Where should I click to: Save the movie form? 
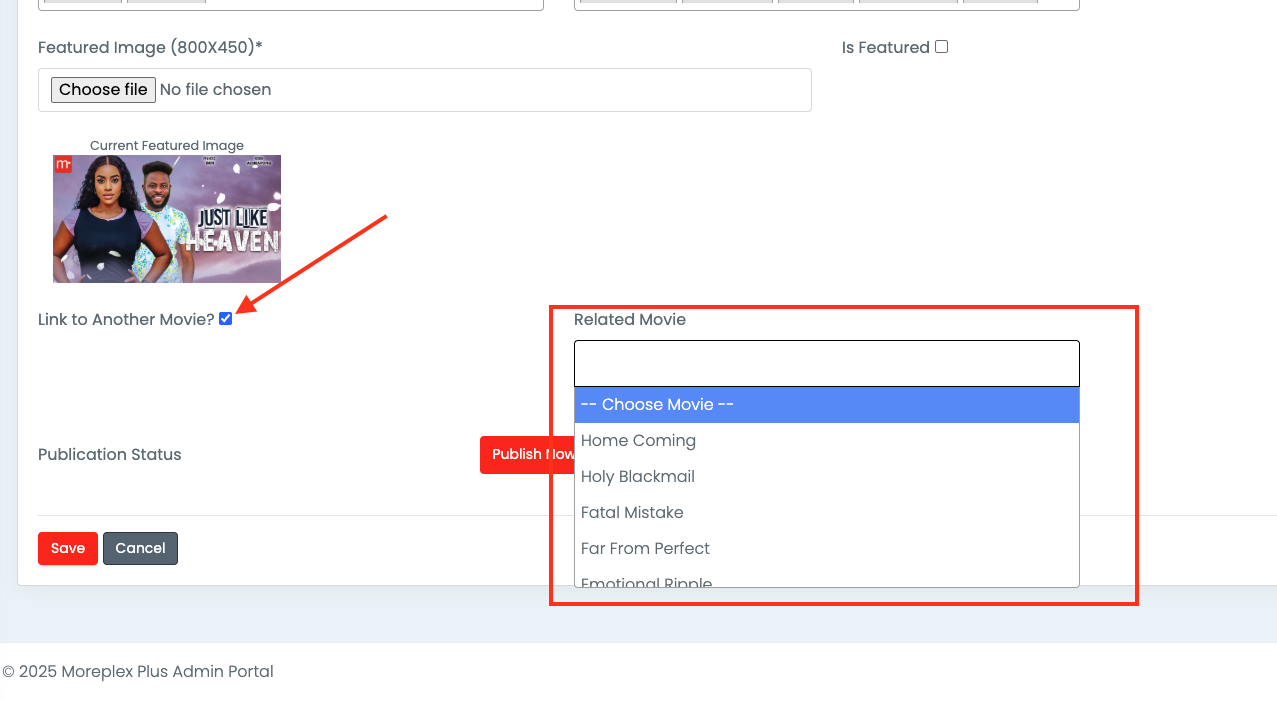(68, 548)
